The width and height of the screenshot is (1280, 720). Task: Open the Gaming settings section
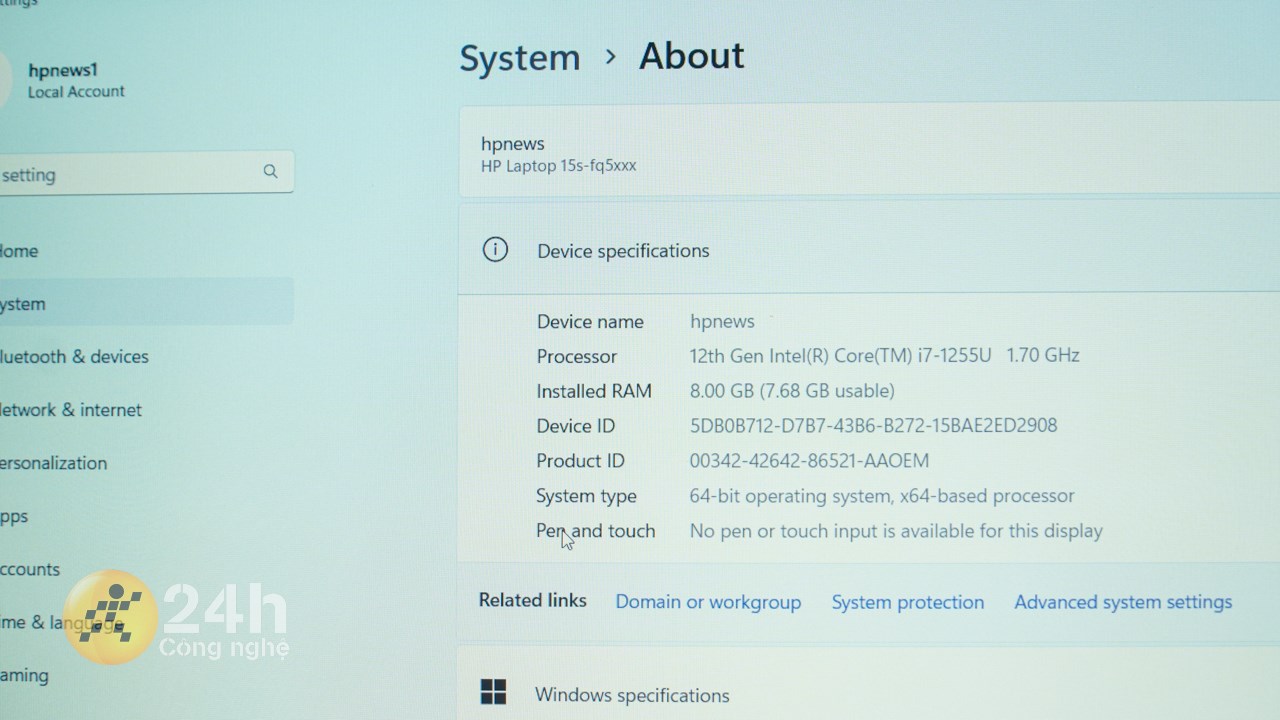coord(24,675)
